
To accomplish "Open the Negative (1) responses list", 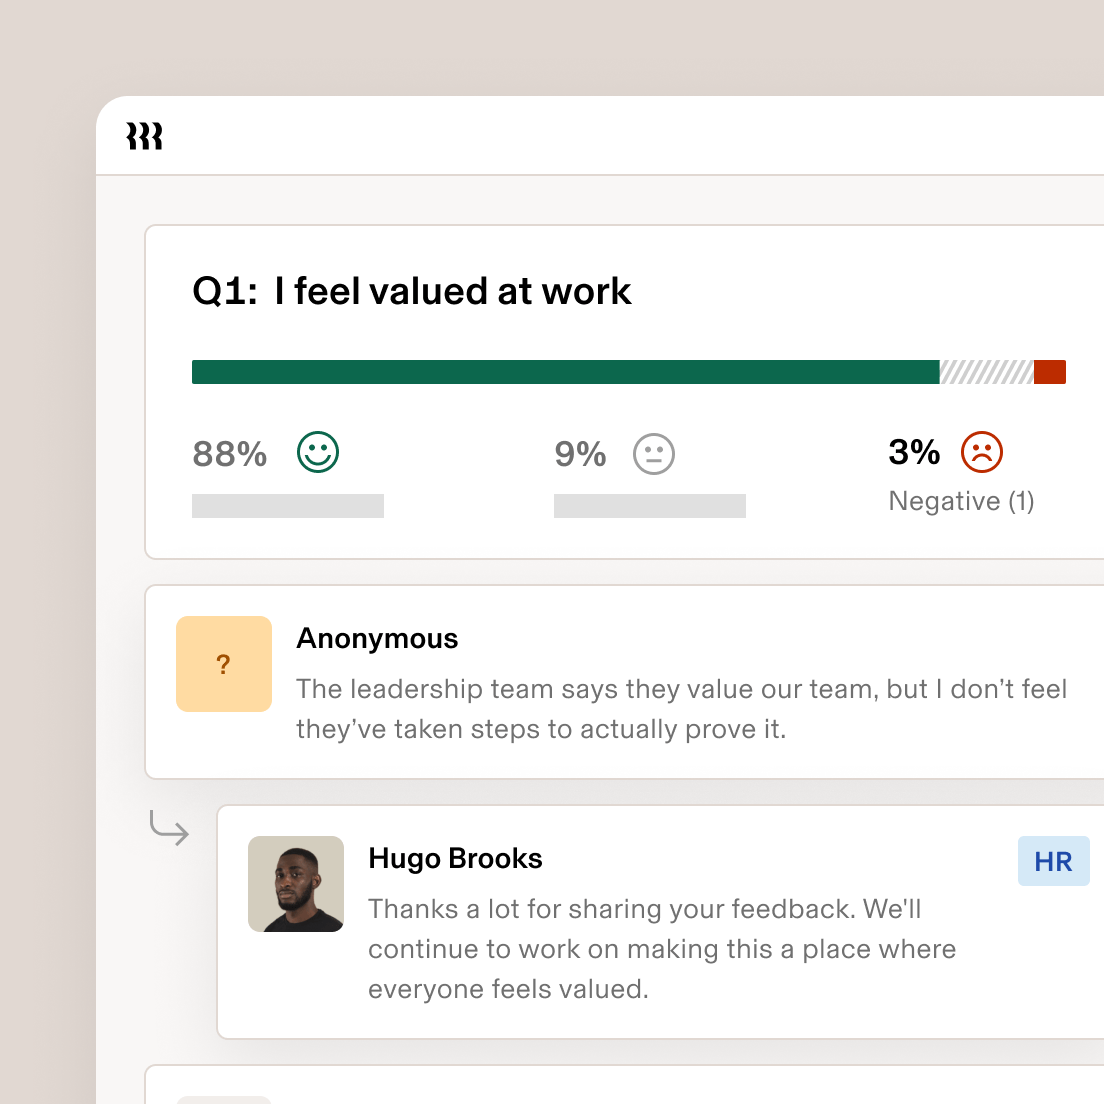I will (960, 500).
